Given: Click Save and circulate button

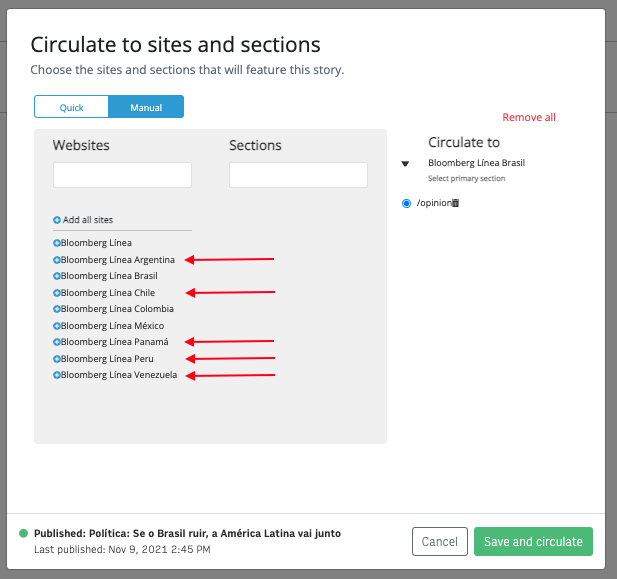Looking at the screenshot, I should click(x=533, y=542).
